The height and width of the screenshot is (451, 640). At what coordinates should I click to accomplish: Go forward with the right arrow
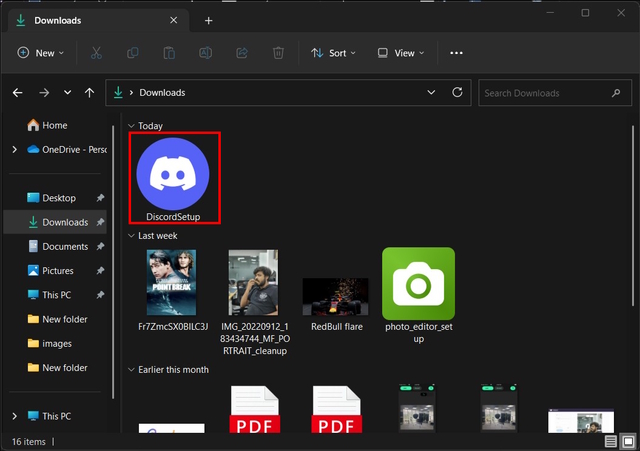[44, 93]
